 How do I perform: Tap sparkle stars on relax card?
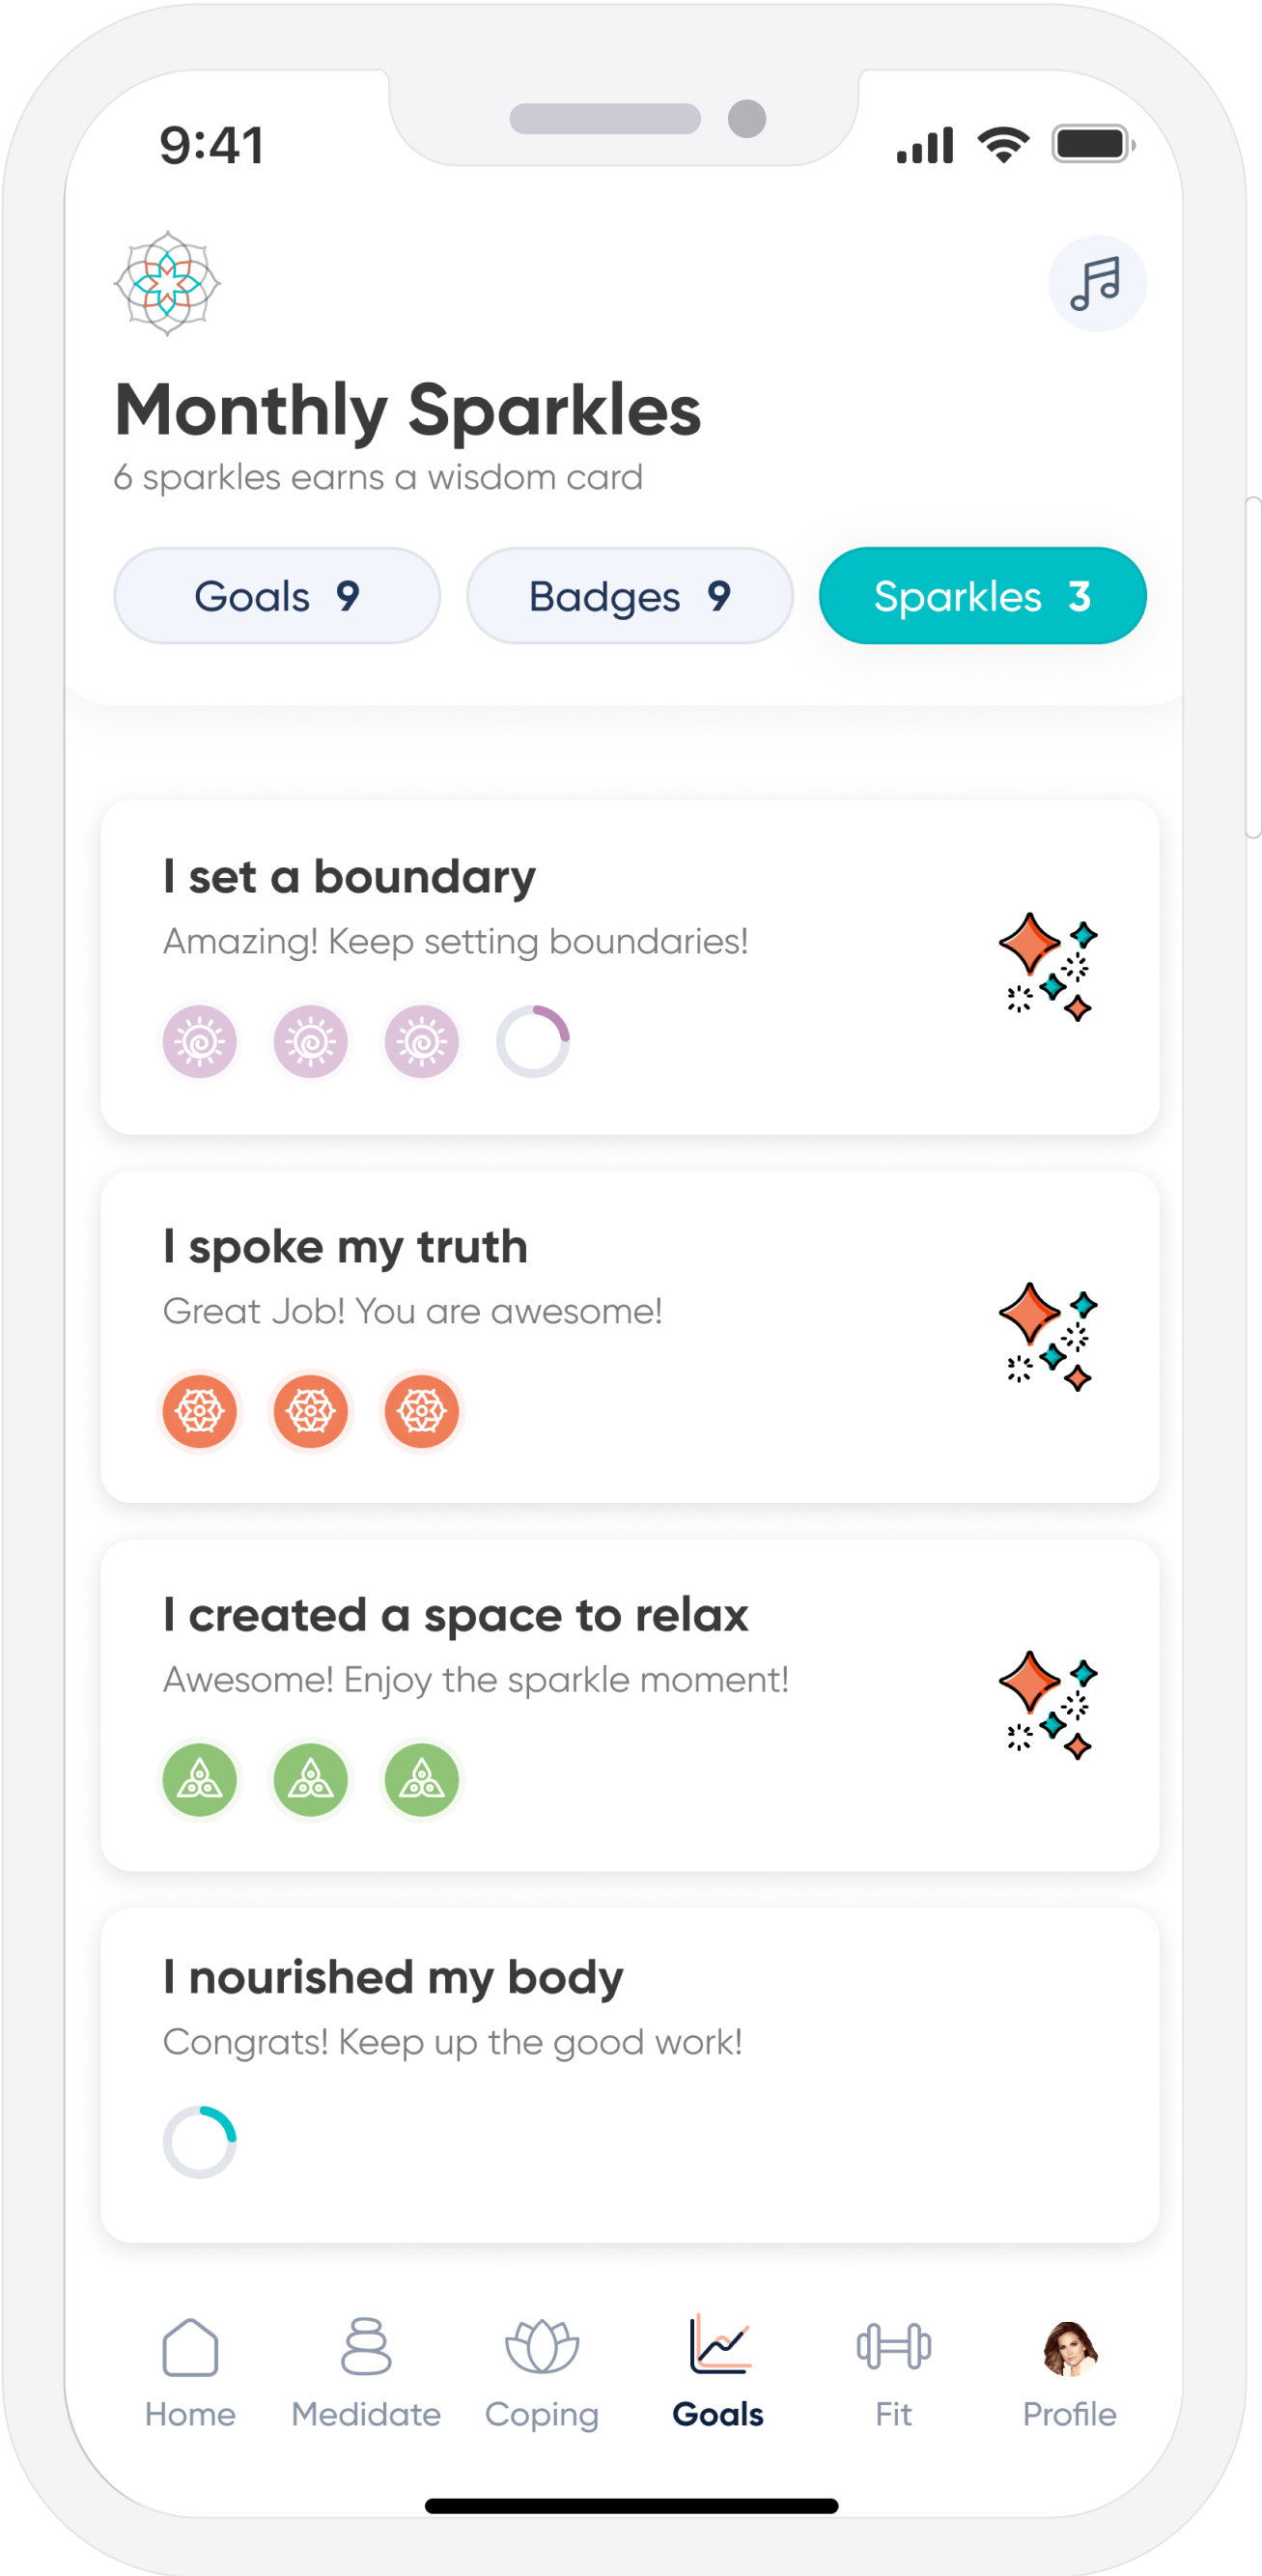pos(1047,1705)
